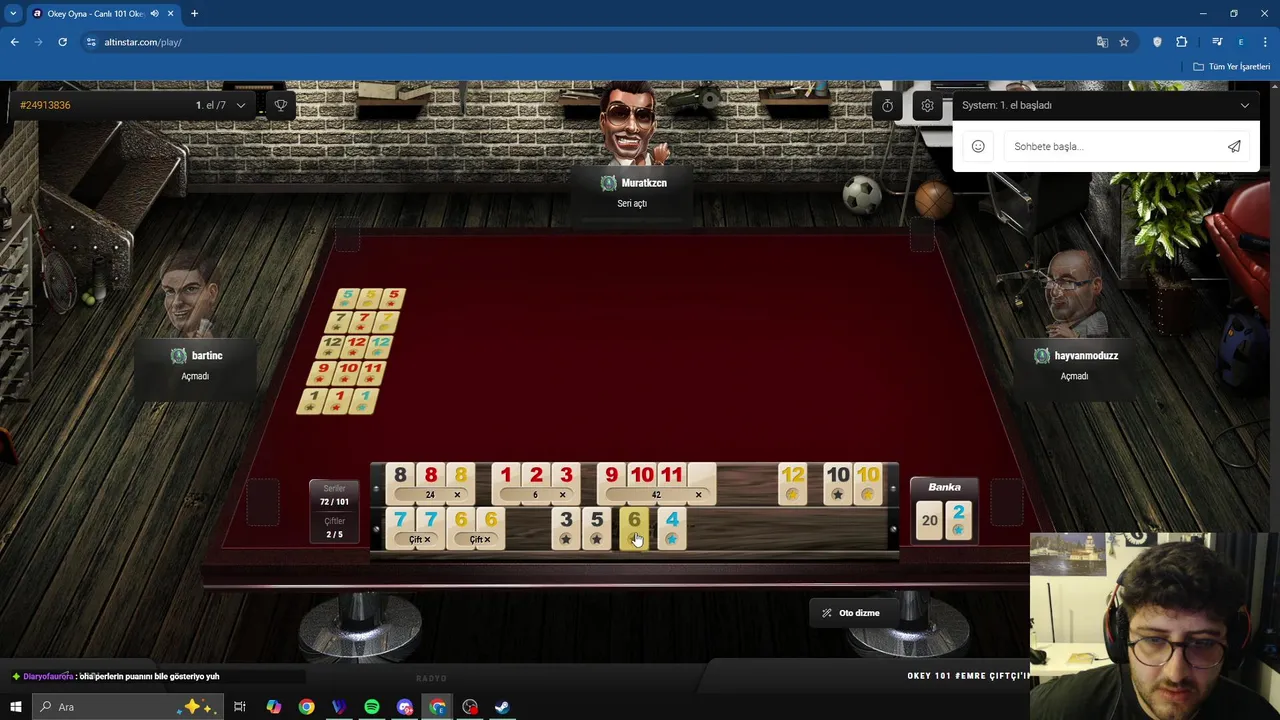Open Chrome three-dot menu
Viewport: 1280px width, 720px height.
tap(1264, 42)
